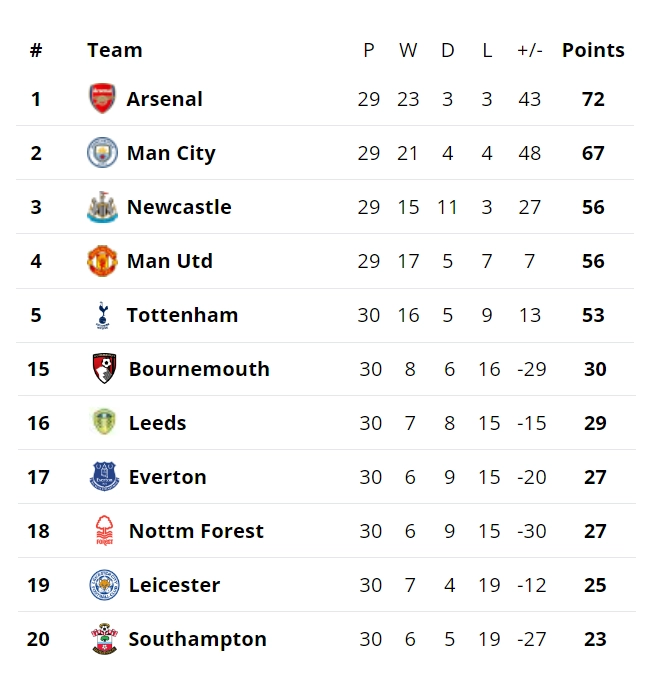Click the Man Utd club crest

point(102,261)
